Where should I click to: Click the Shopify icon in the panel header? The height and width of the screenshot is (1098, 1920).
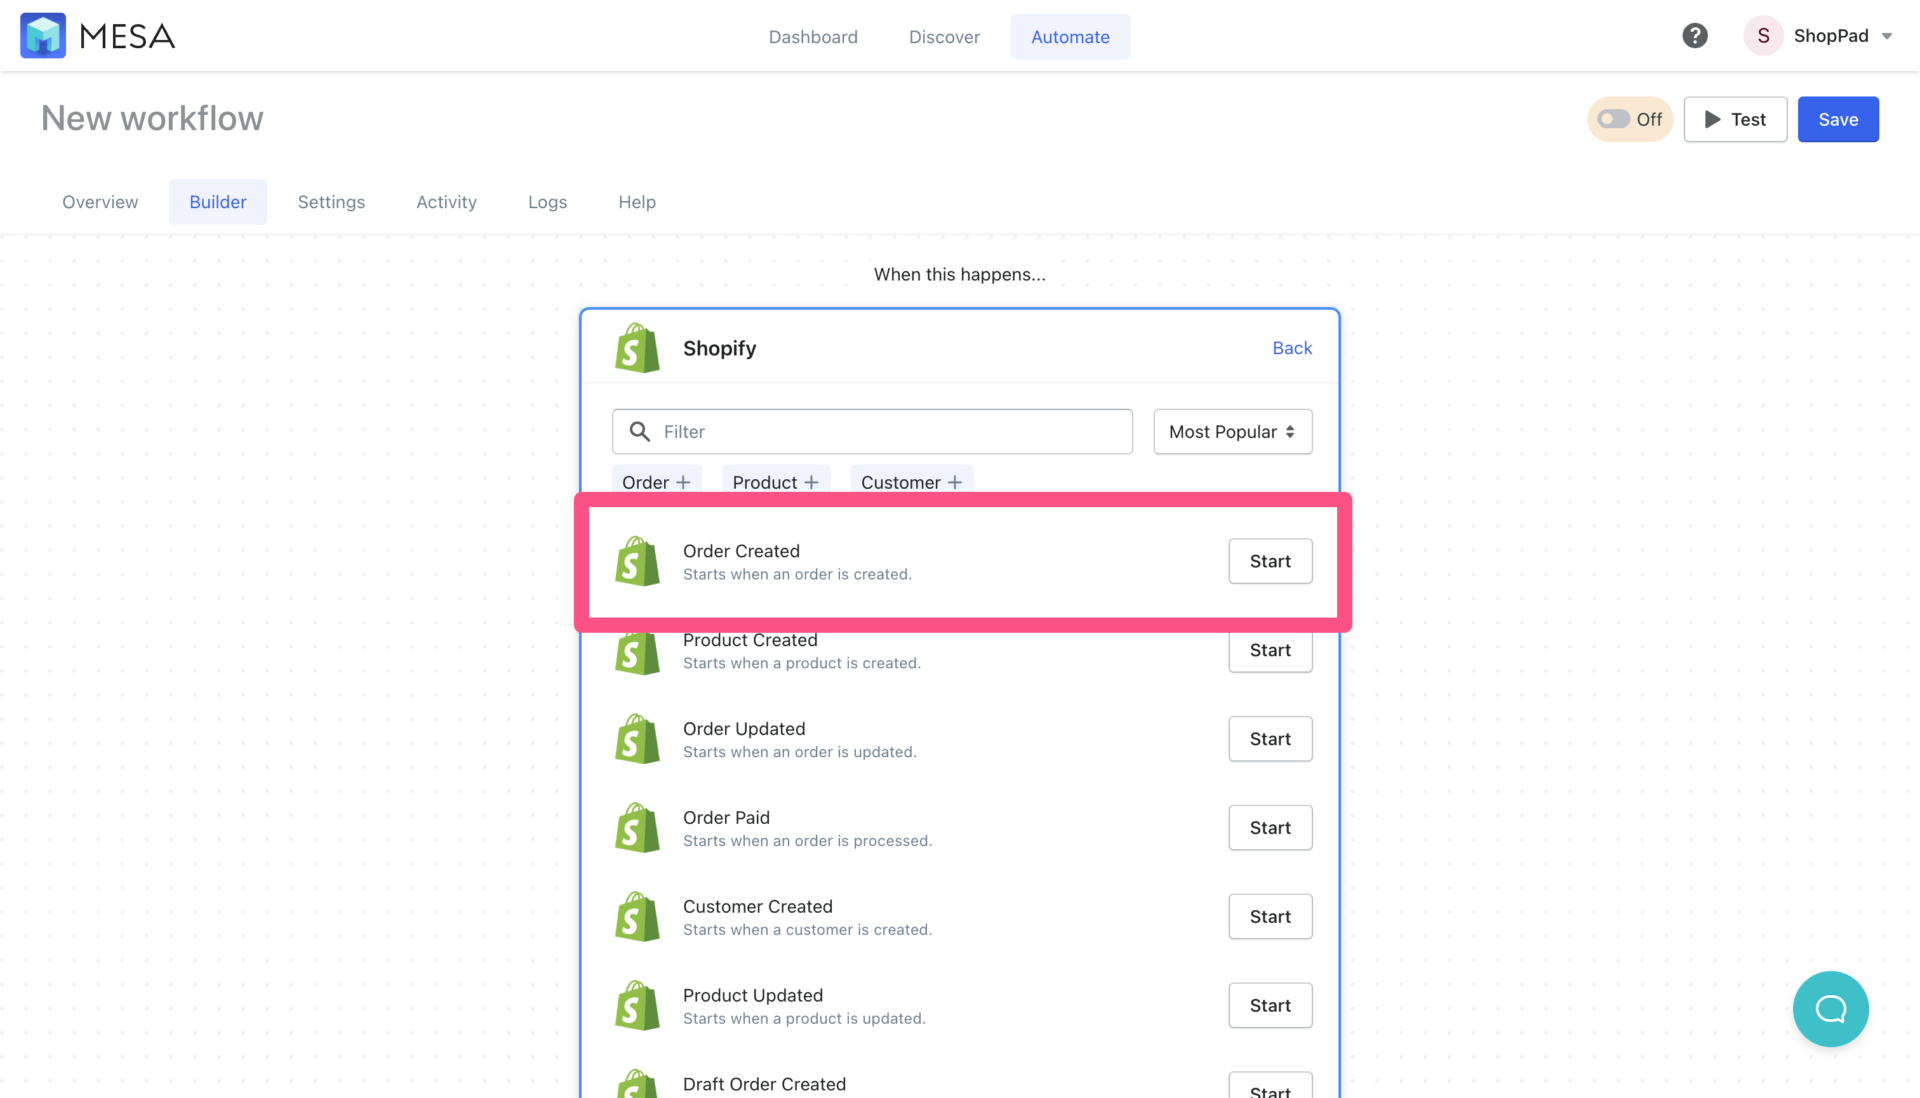click(637, 347)
